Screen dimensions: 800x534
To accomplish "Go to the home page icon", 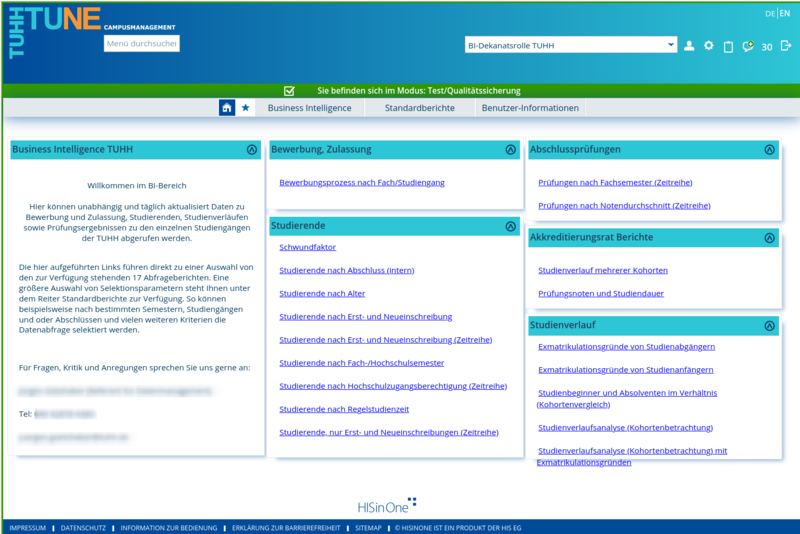I will coord(227,108).
